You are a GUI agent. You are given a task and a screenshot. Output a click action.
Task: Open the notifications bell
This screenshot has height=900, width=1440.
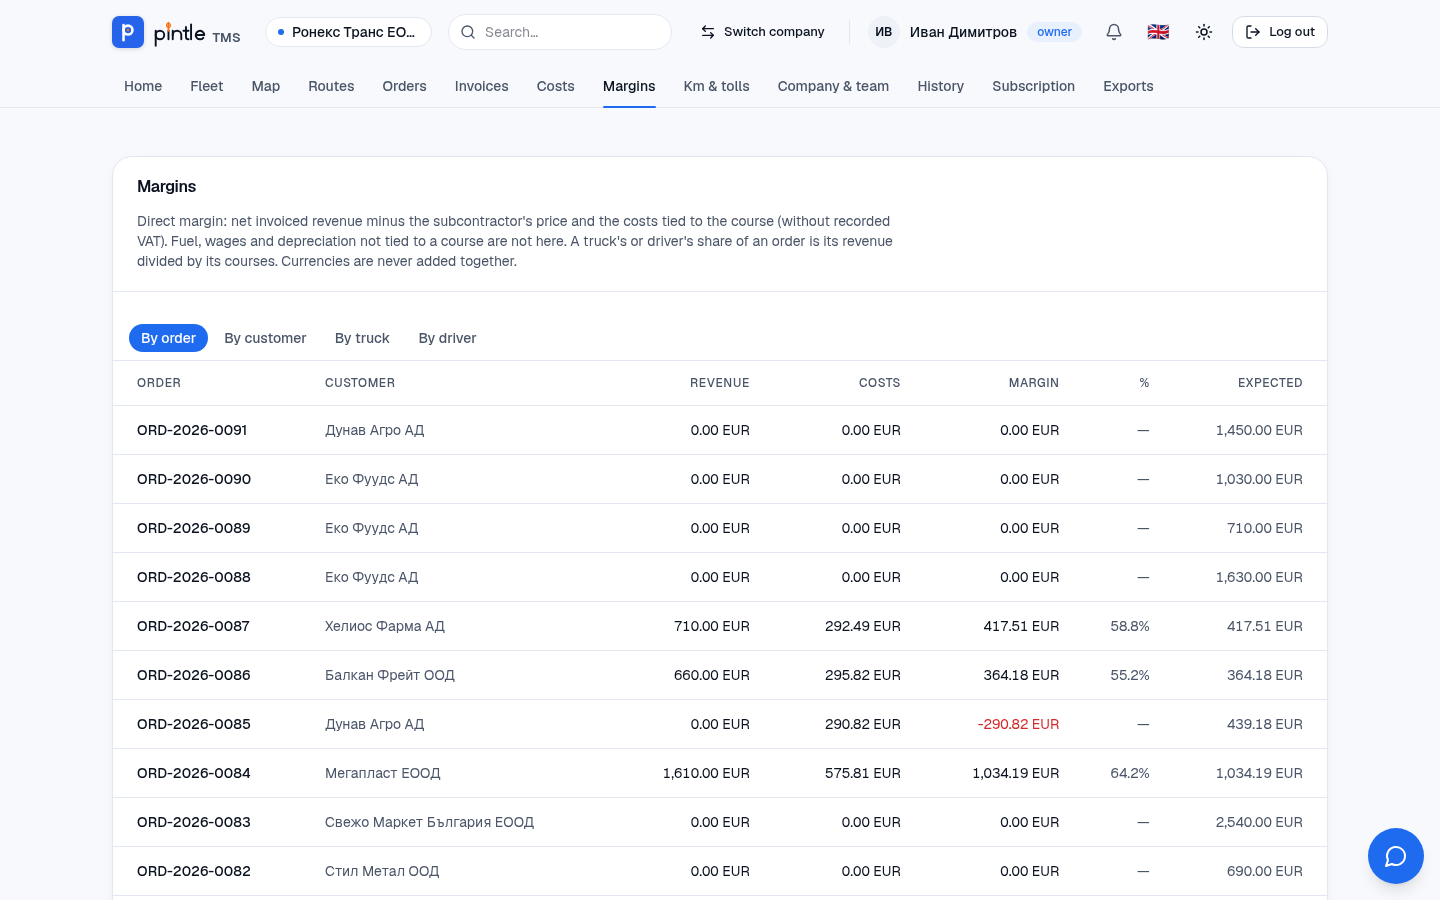1114,32
